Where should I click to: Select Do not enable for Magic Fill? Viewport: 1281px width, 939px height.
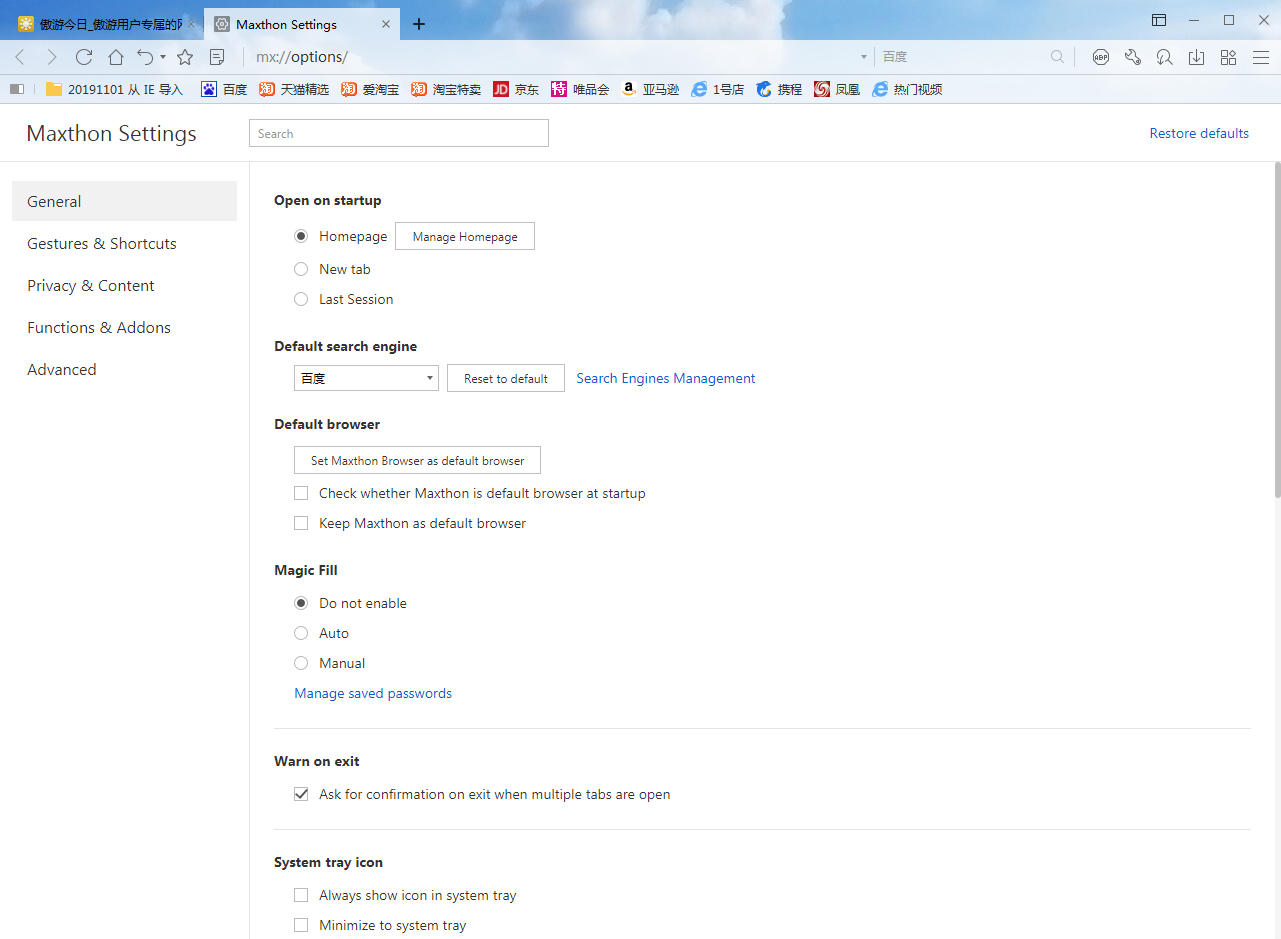pos(301,603)
